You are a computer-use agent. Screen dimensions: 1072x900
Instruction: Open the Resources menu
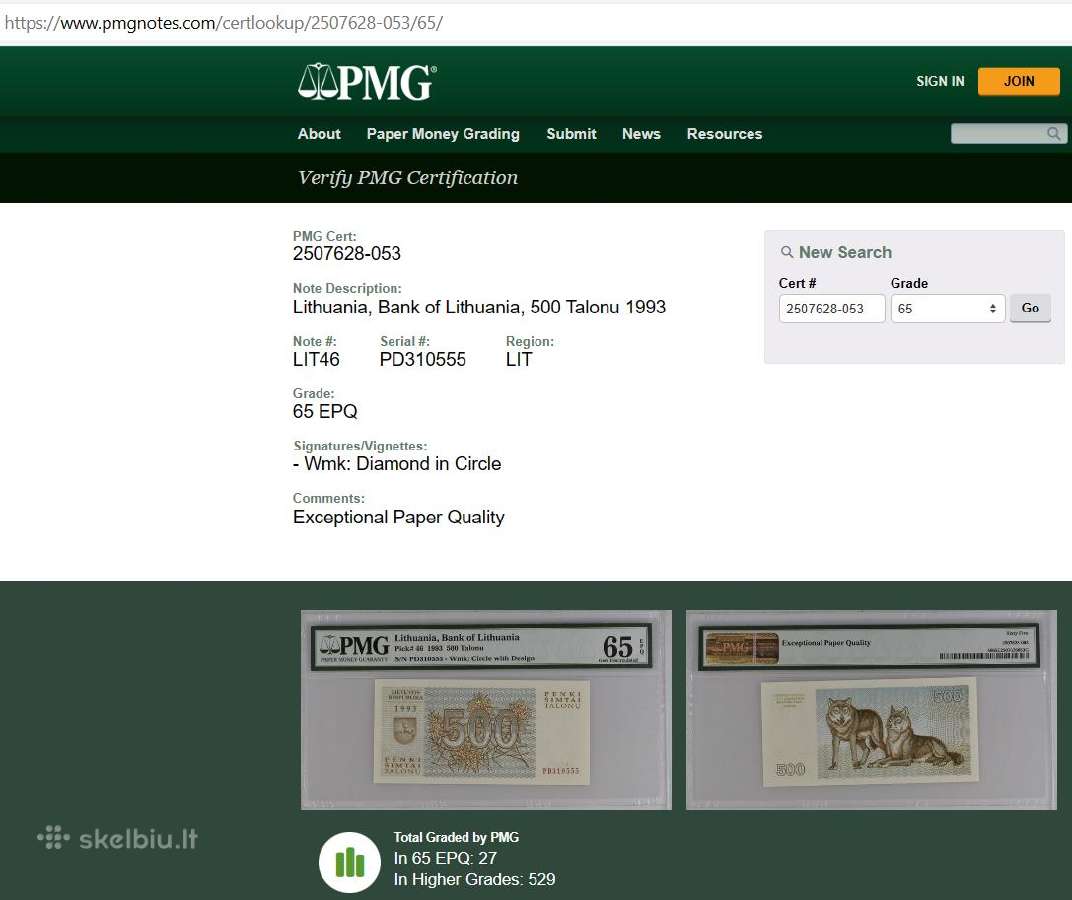point(724,134)
